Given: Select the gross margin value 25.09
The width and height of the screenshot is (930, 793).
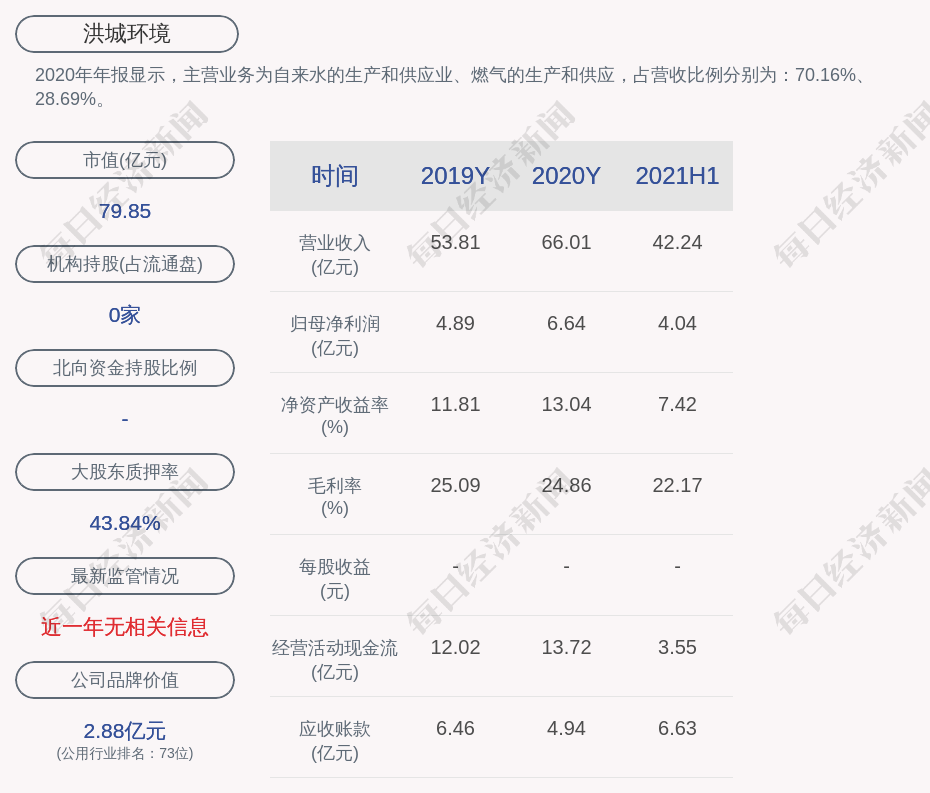Looking at the screenshot, I should point(455,485).
